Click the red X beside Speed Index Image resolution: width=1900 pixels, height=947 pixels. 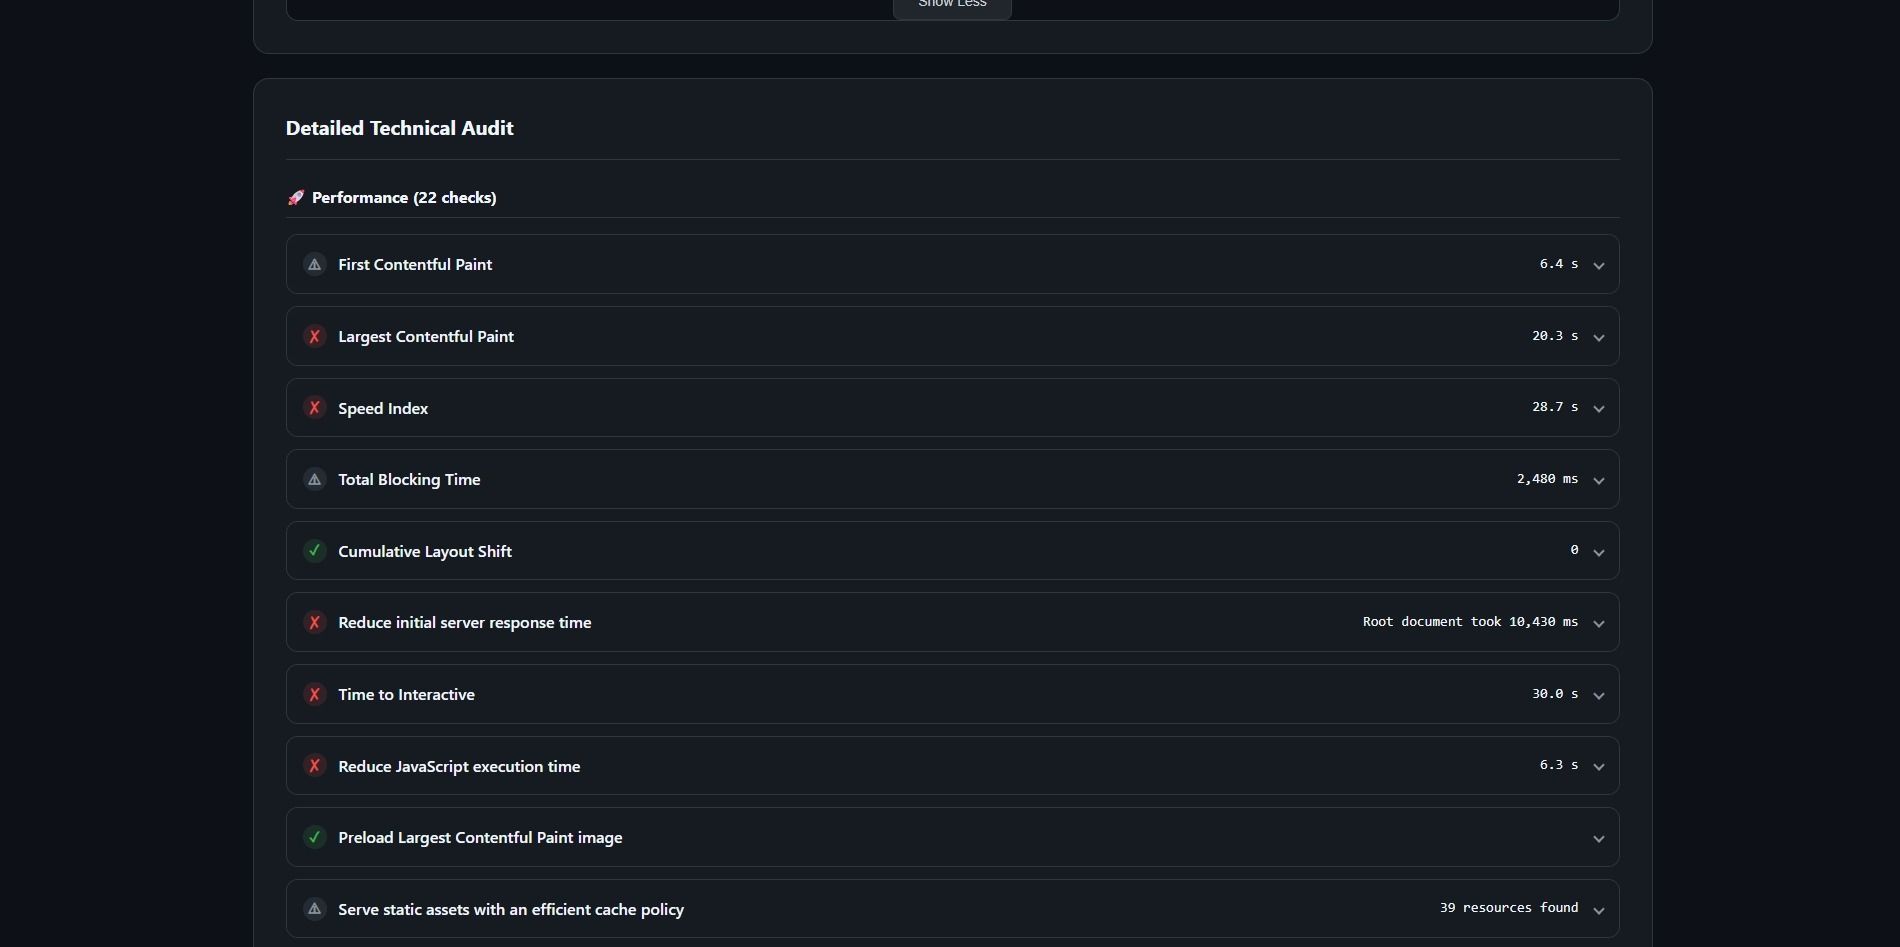click(314, 408)
